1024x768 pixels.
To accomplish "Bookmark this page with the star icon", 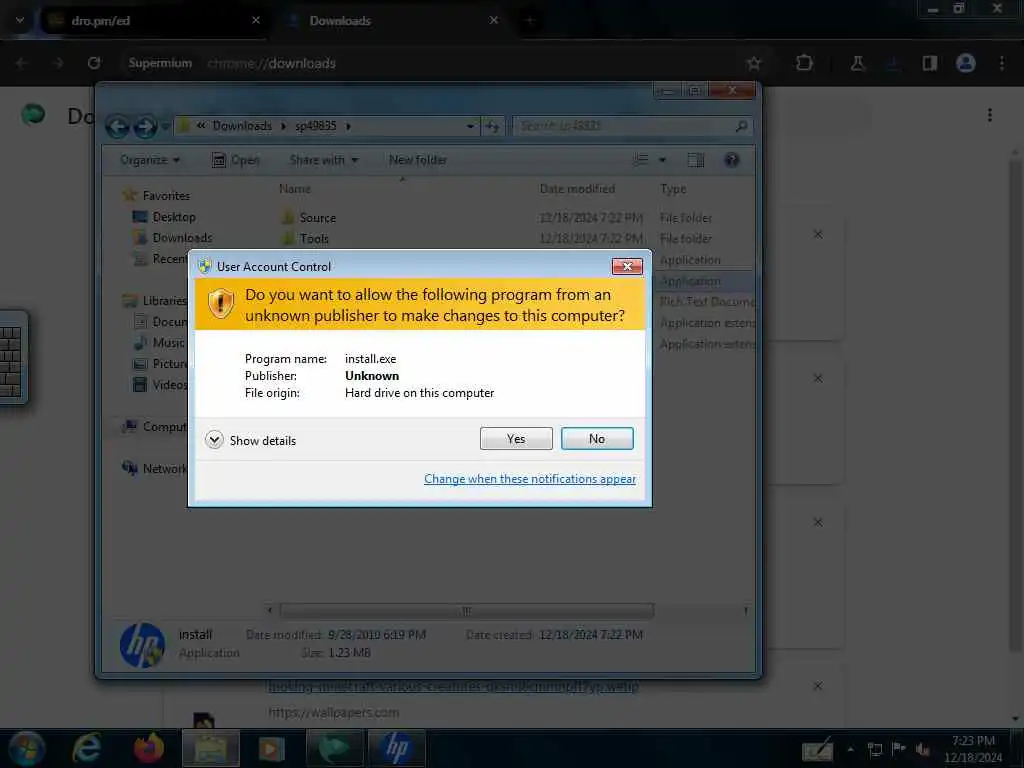I will [754, 63].
